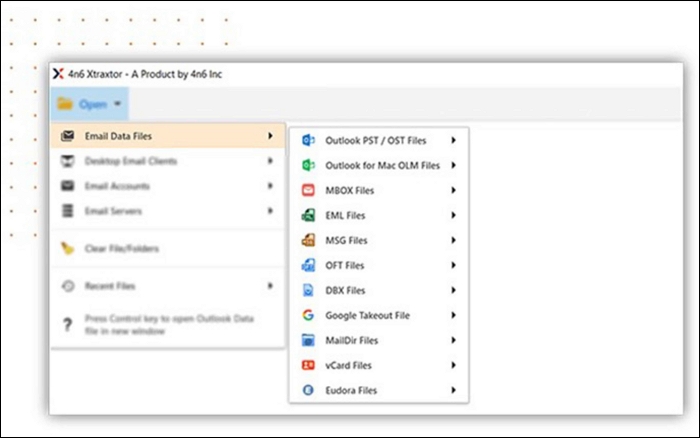Expand the Eudora Files submenu arrow

pos(453,390)
